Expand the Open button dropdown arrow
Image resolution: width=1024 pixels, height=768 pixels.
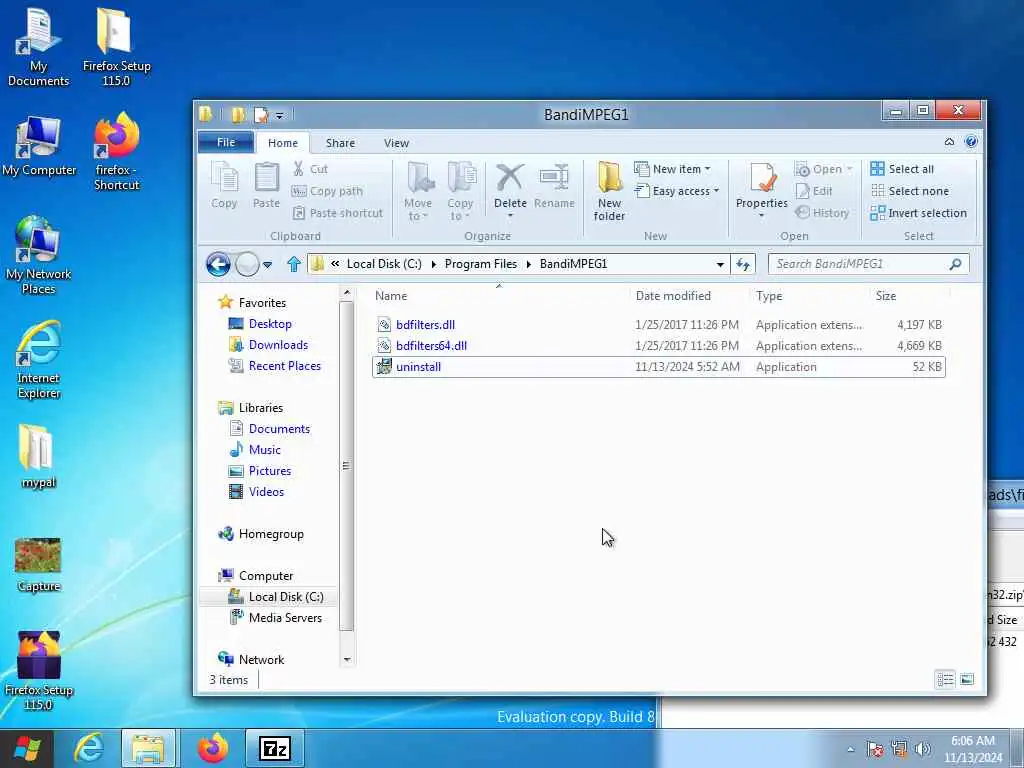coord(849,169)
